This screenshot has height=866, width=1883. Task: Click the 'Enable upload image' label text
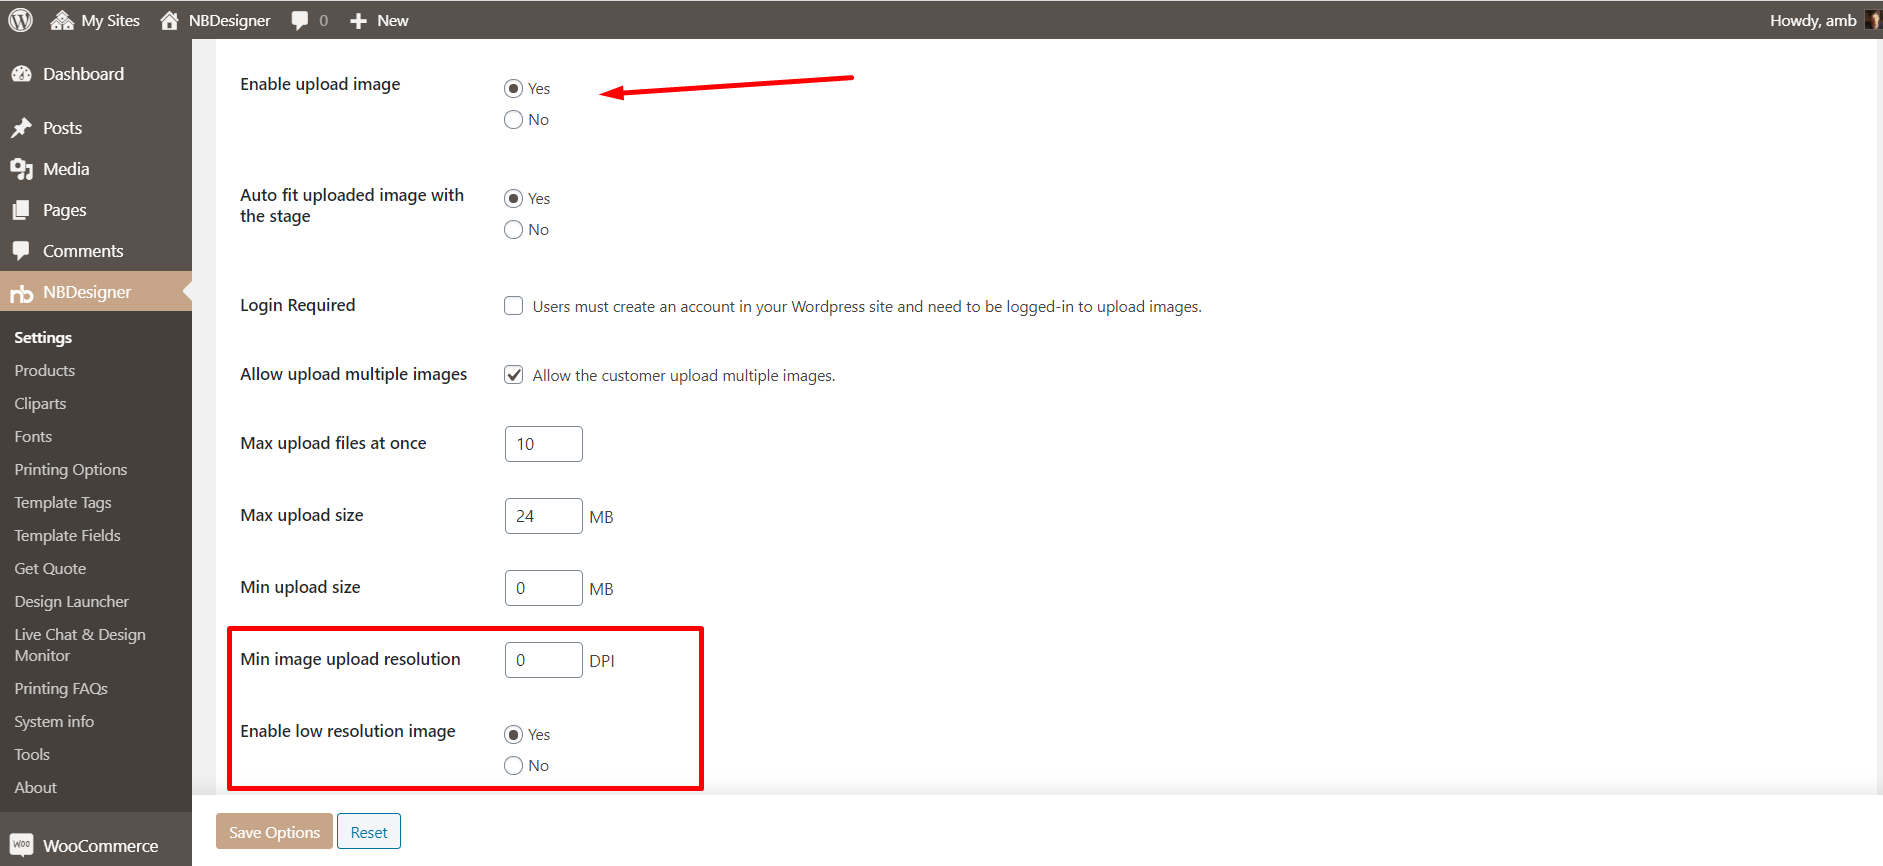click(x=320, y=84)
